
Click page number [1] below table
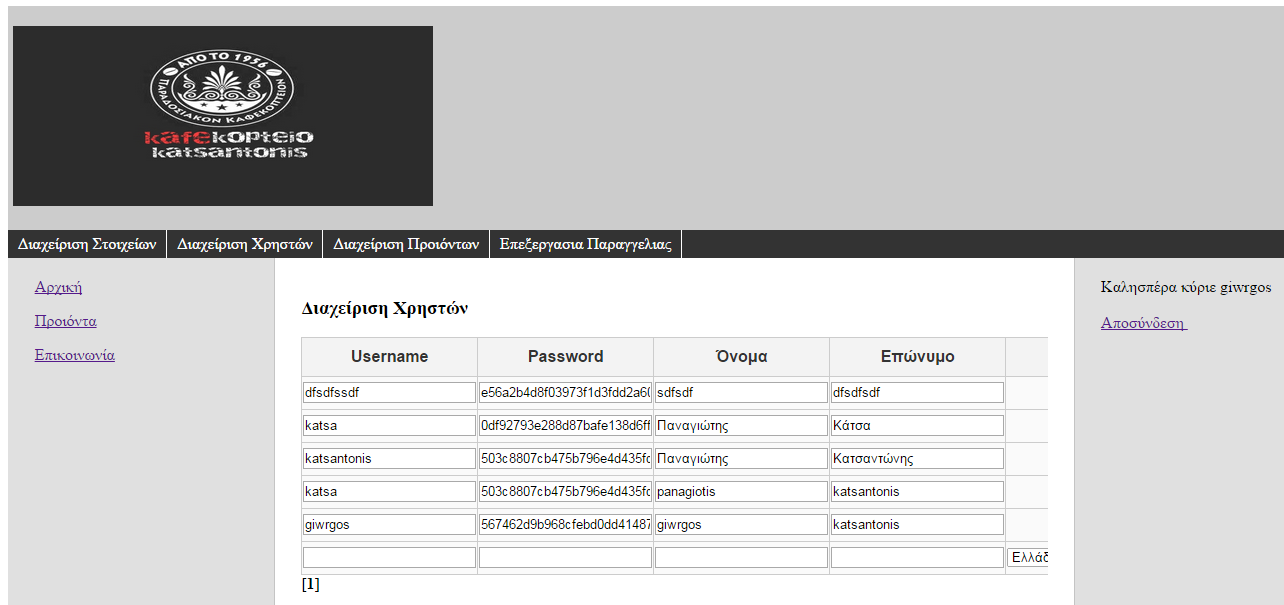pos(311,584)
